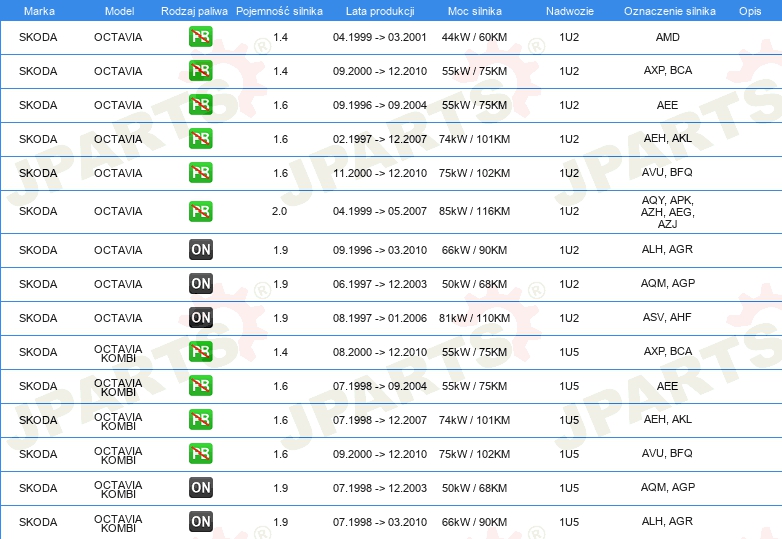Click the Pojemność silnika column header
The image size is (782, 539).
point(279,11)
